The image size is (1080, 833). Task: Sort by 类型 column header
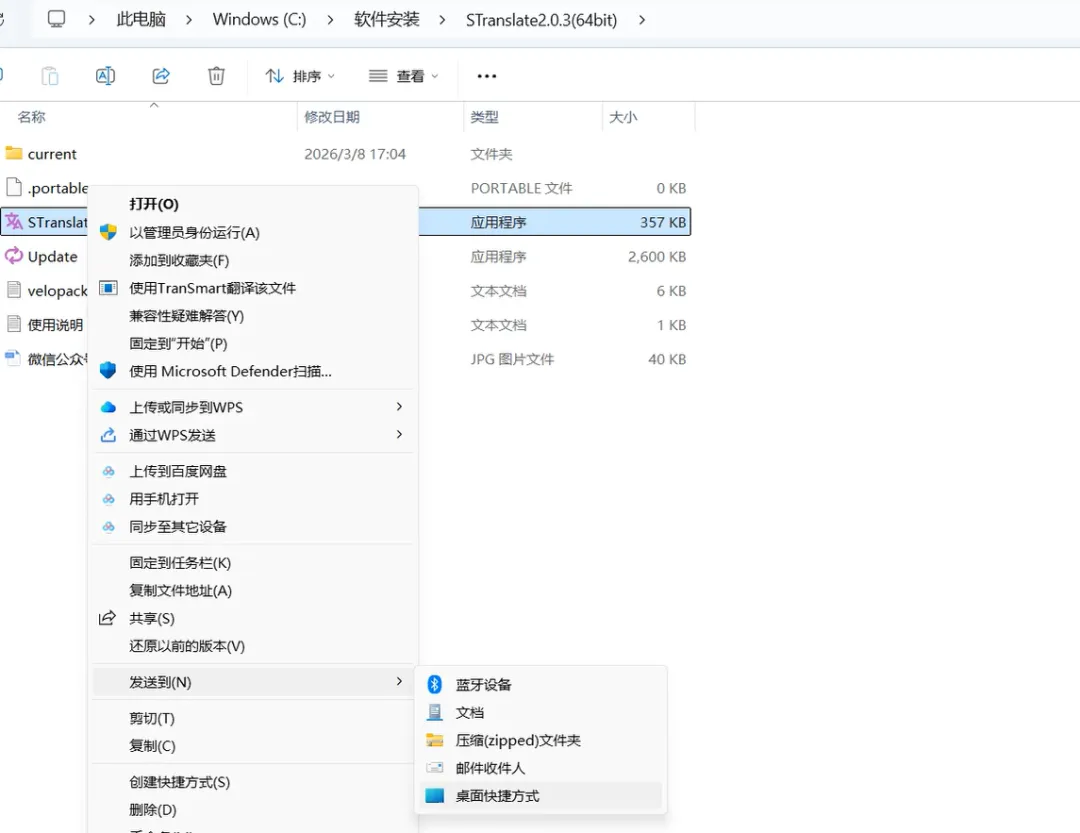click(x=484, y=117)
